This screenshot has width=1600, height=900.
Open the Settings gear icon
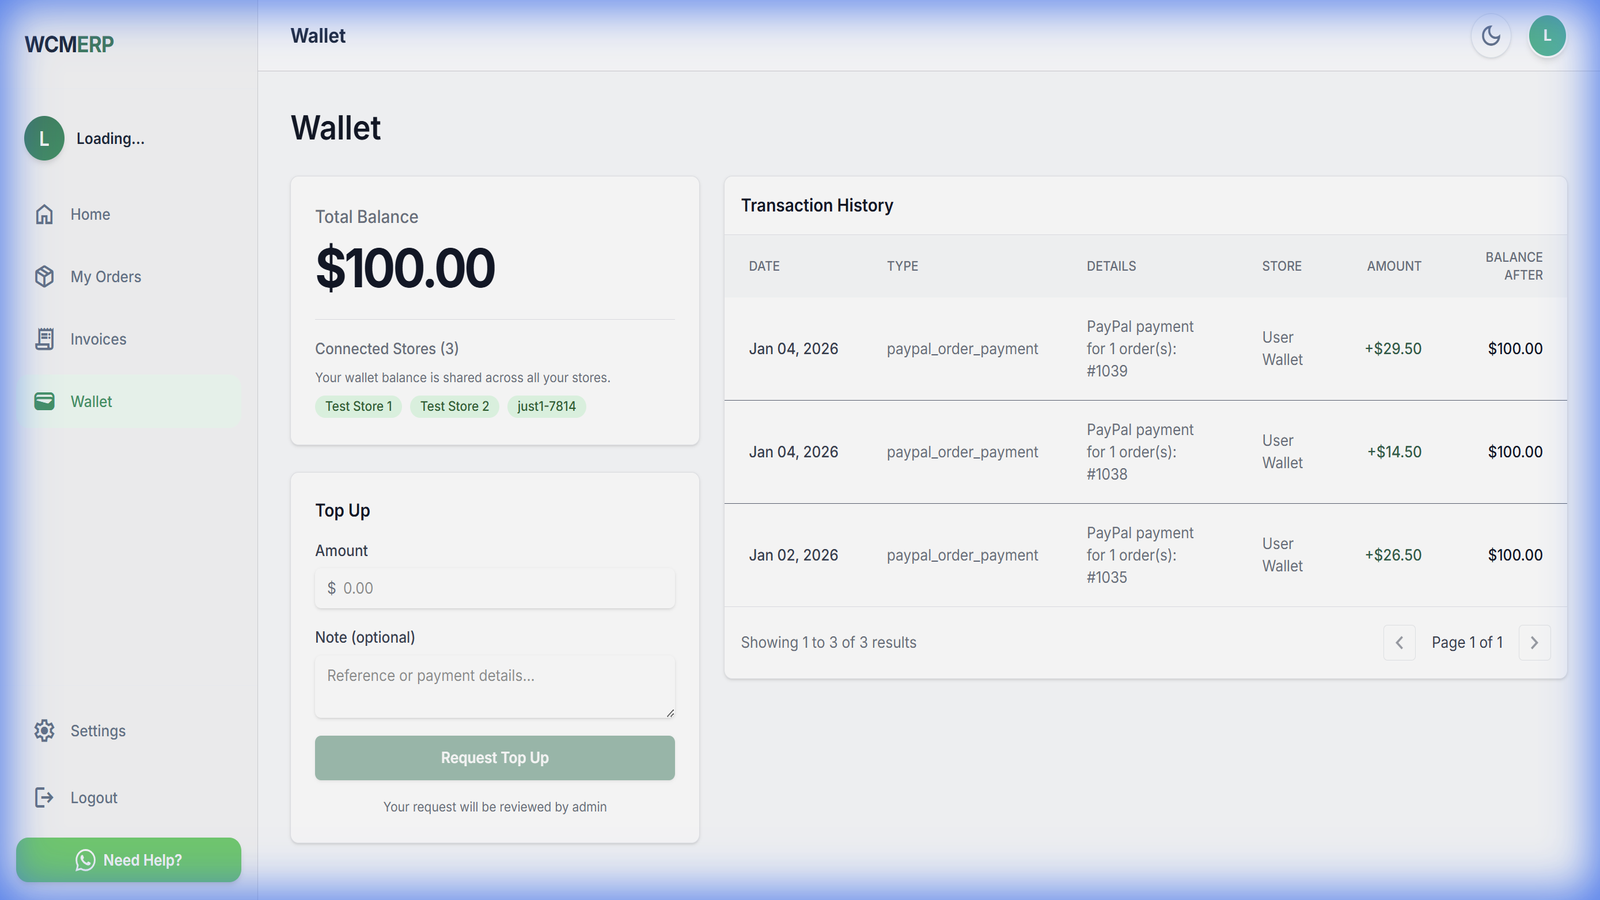pyautogui.click(x=45, y=730)
